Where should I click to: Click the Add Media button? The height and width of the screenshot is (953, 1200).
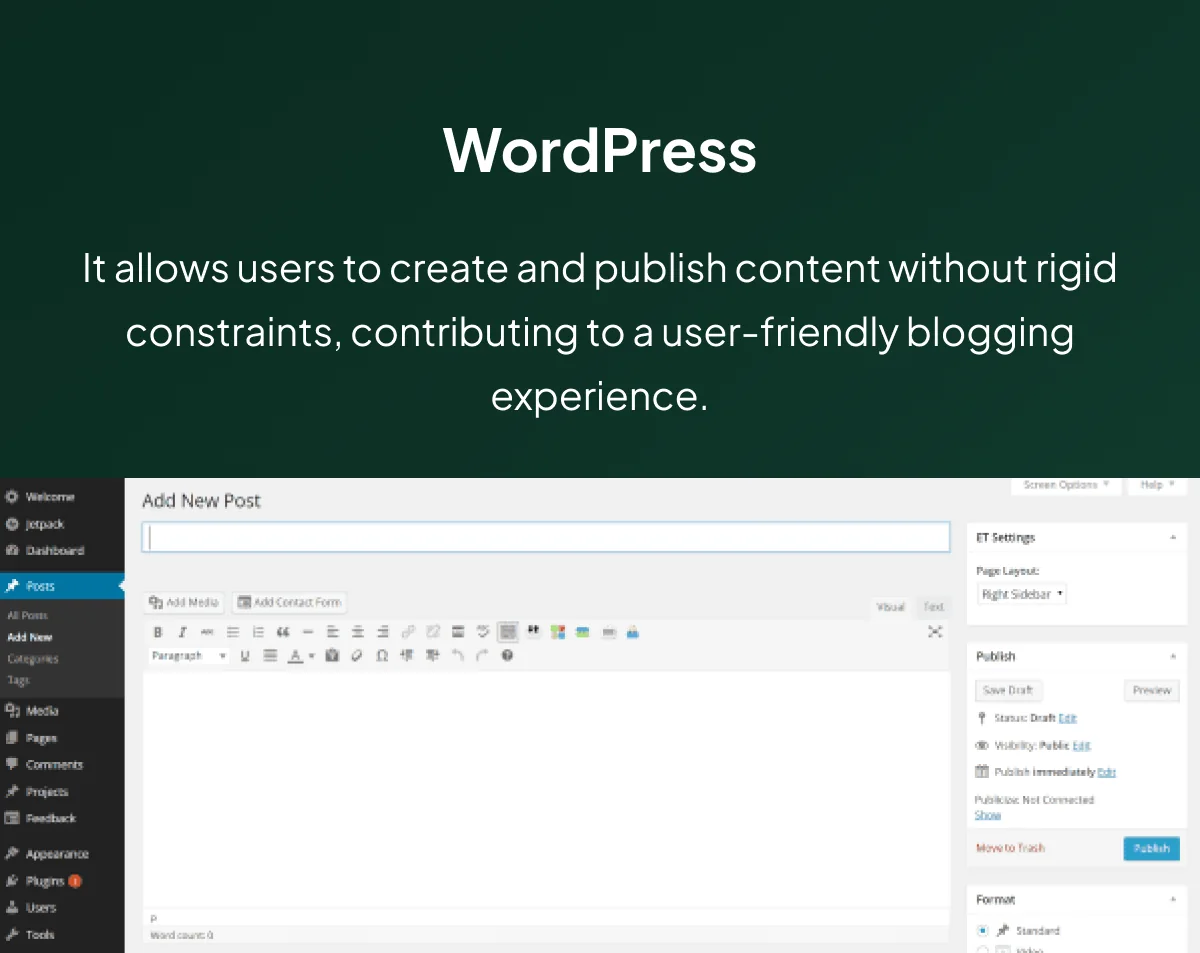184,602
